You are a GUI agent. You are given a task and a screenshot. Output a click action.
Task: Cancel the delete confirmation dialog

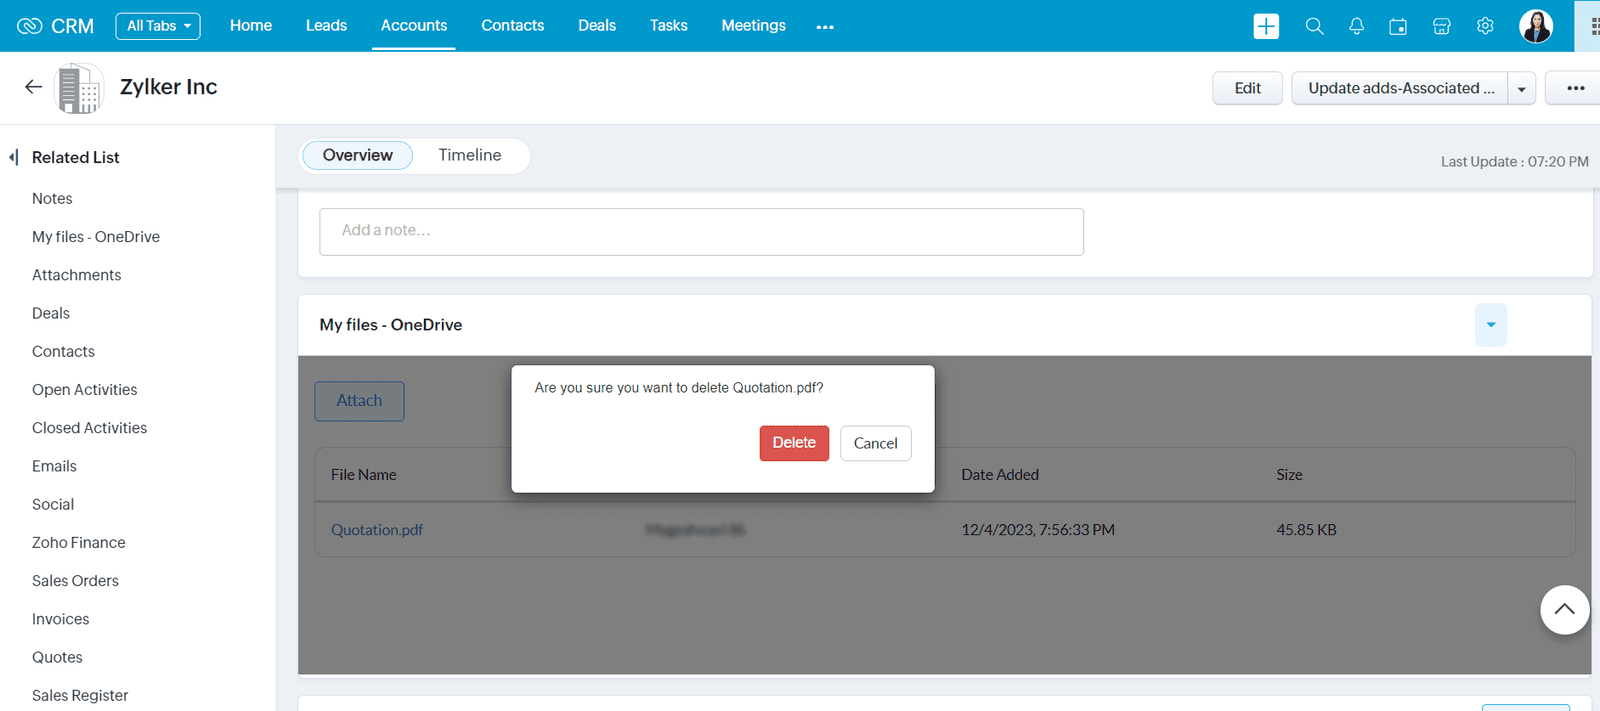(x=876, y=443)
